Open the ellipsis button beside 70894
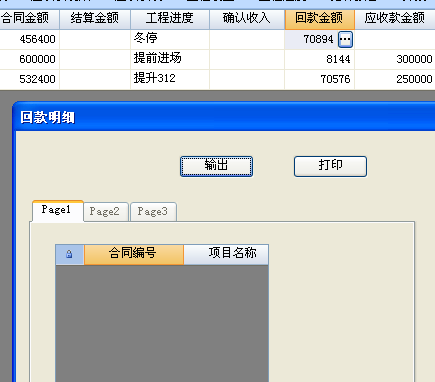 (345, 40)
